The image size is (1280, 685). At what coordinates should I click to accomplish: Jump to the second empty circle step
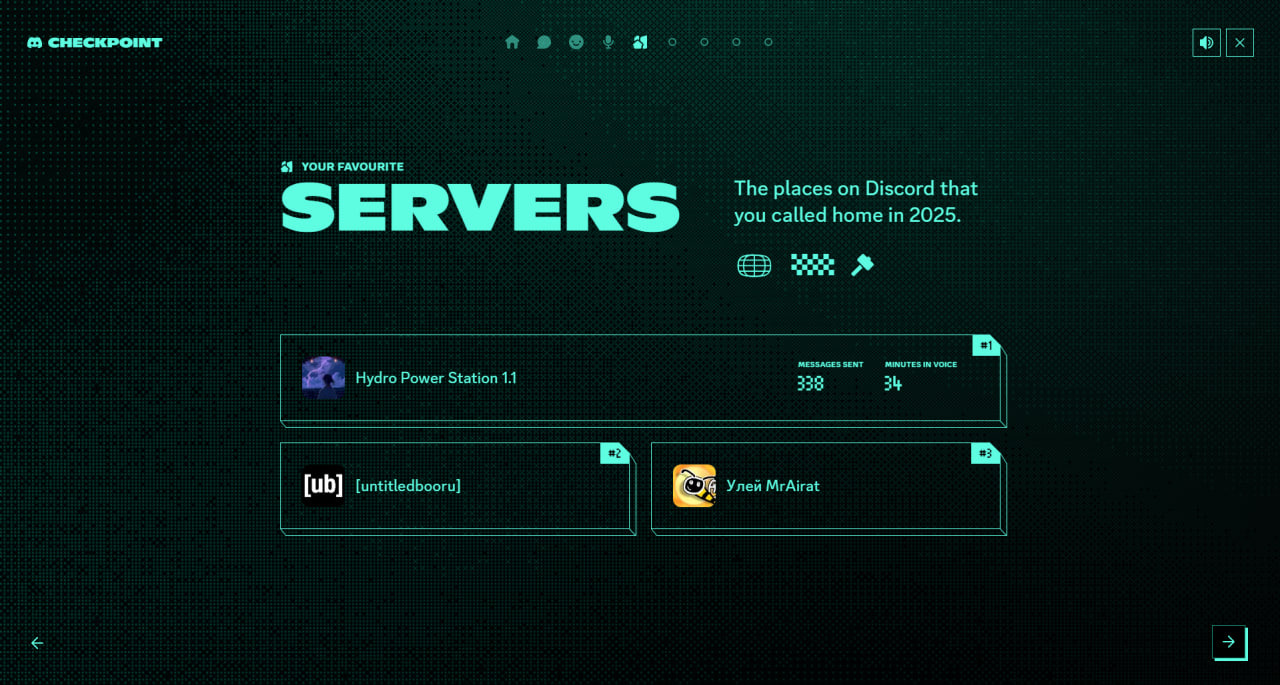[704, 42]
